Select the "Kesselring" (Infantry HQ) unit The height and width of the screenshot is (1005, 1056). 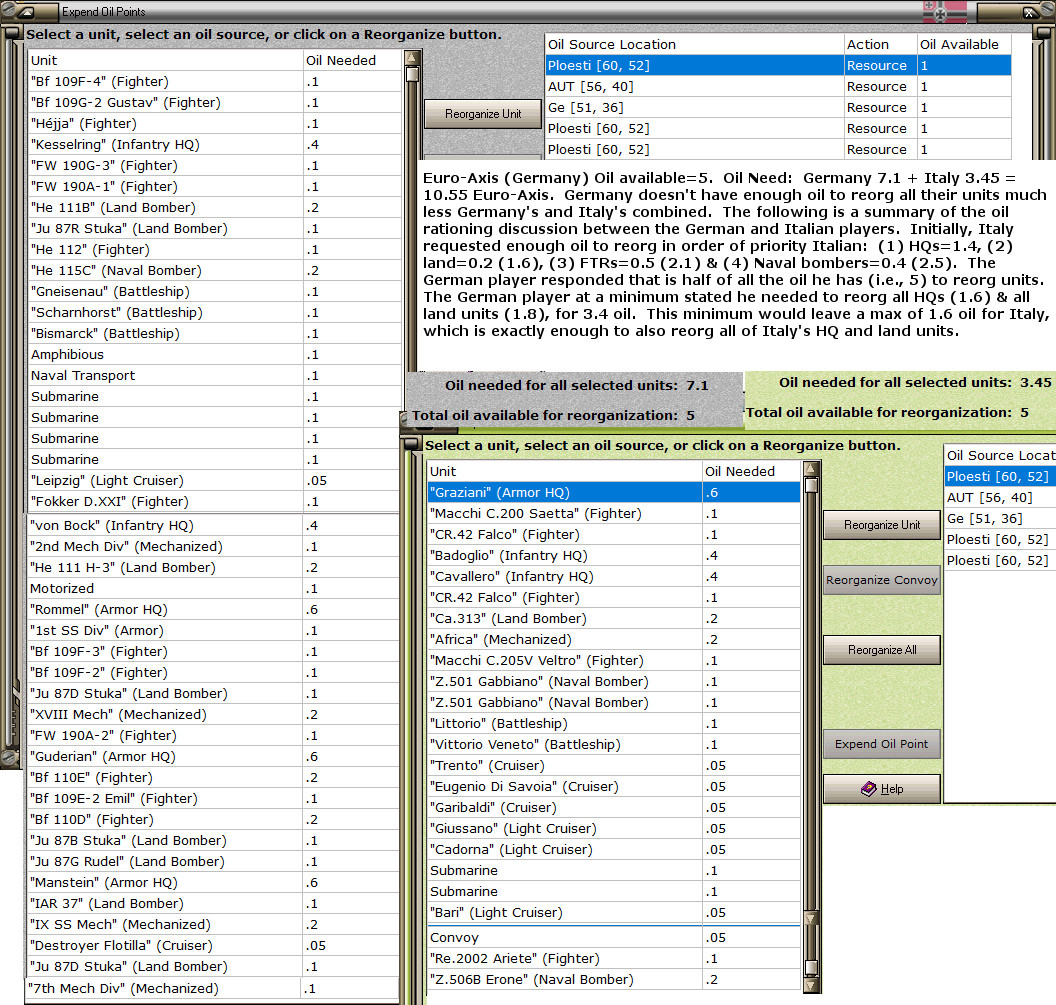tap(214, 144)
